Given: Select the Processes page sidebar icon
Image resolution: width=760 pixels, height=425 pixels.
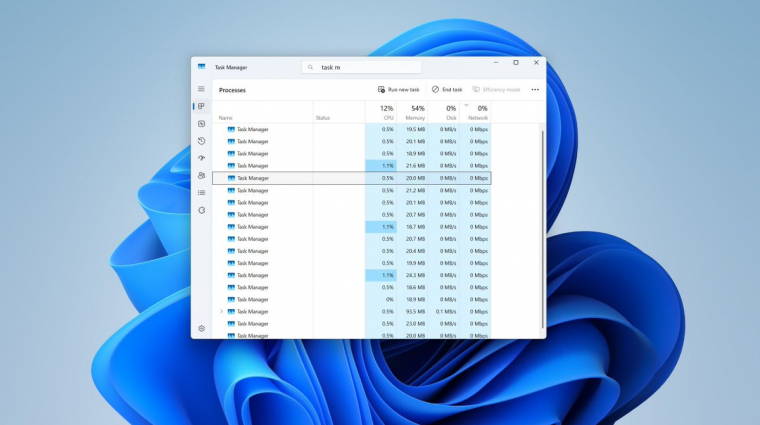Looking at the screenshot, I should (x=201, y=106).
